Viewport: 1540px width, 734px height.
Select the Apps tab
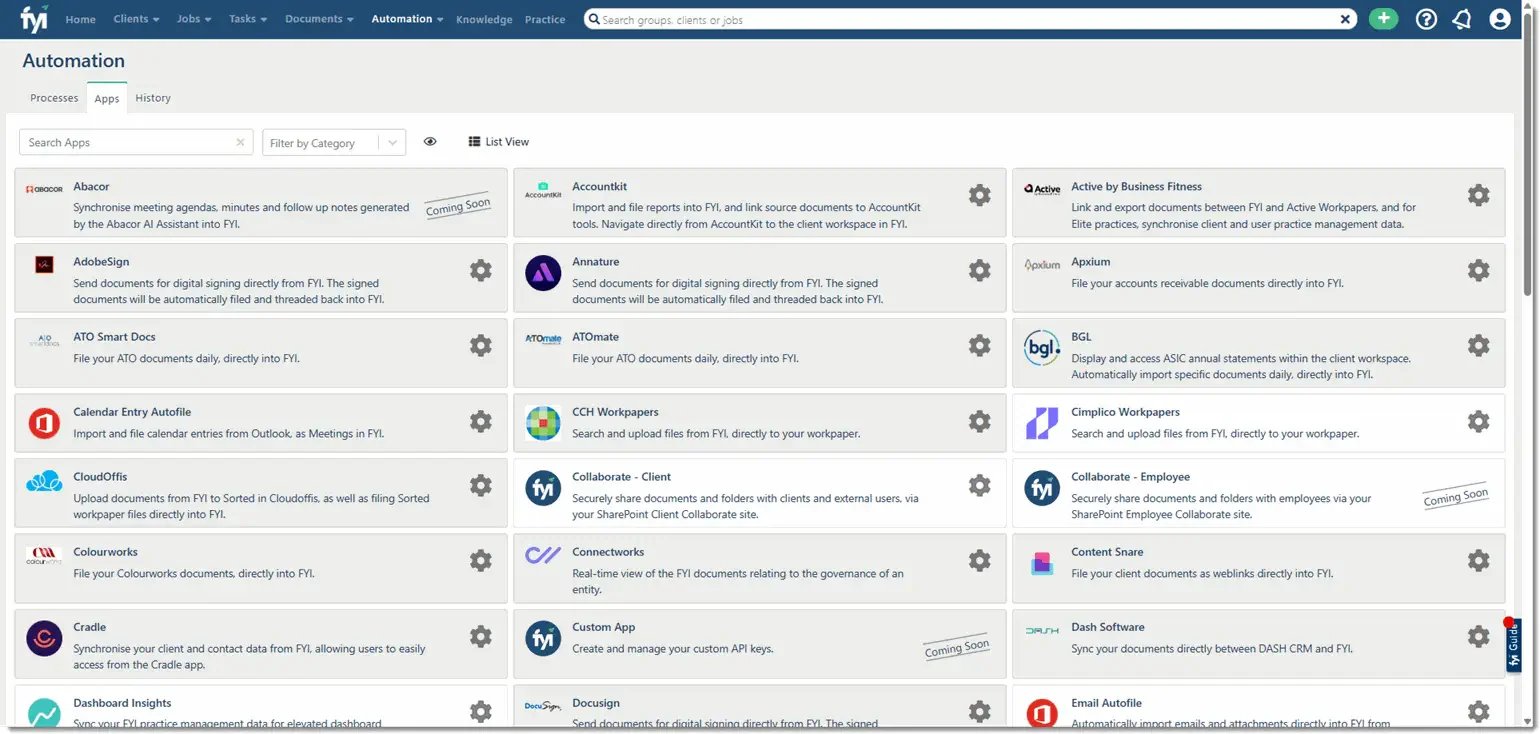[107, 98]
